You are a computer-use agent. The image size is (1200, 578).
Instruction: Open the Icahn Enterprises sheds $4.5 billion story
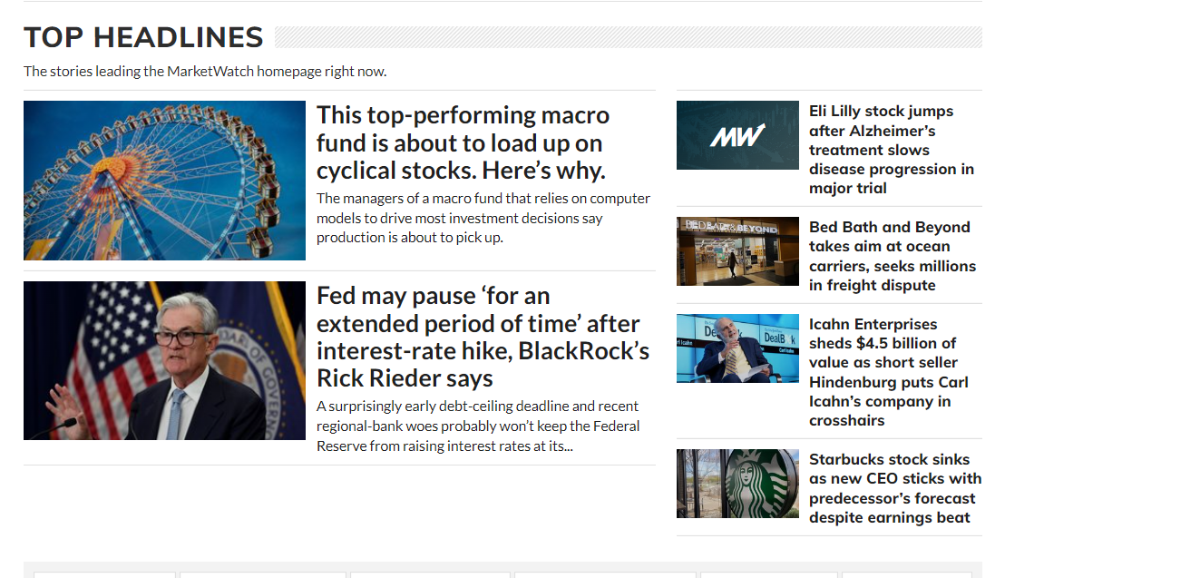tap(889, 372)
